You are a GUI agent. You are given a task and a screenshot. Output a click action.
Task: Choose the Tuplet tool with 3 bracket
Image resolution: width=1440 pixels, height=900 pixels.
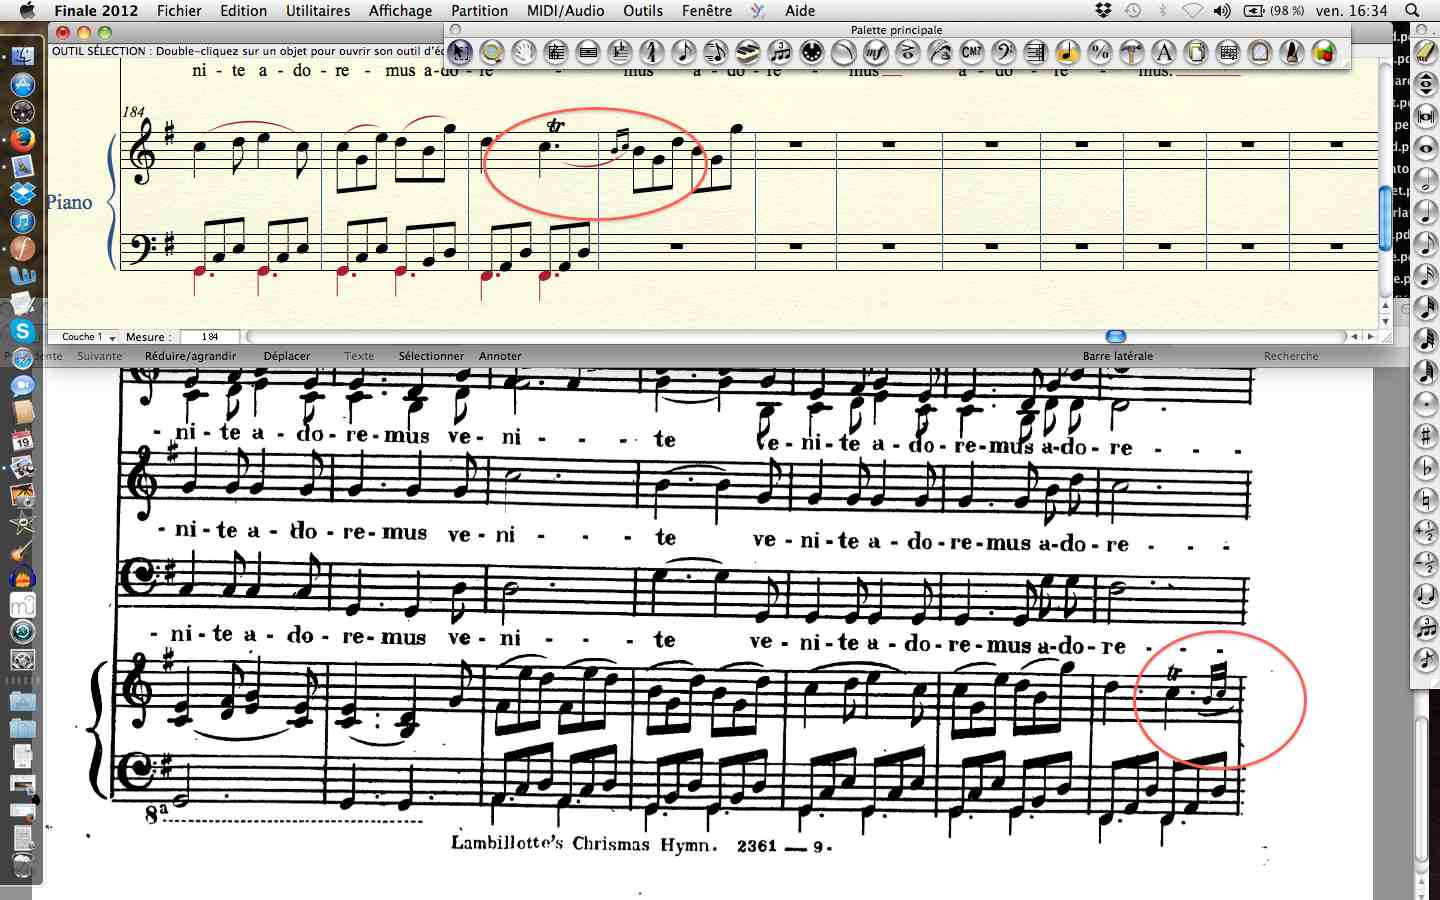pyautogui.click(x=780, y=52)
